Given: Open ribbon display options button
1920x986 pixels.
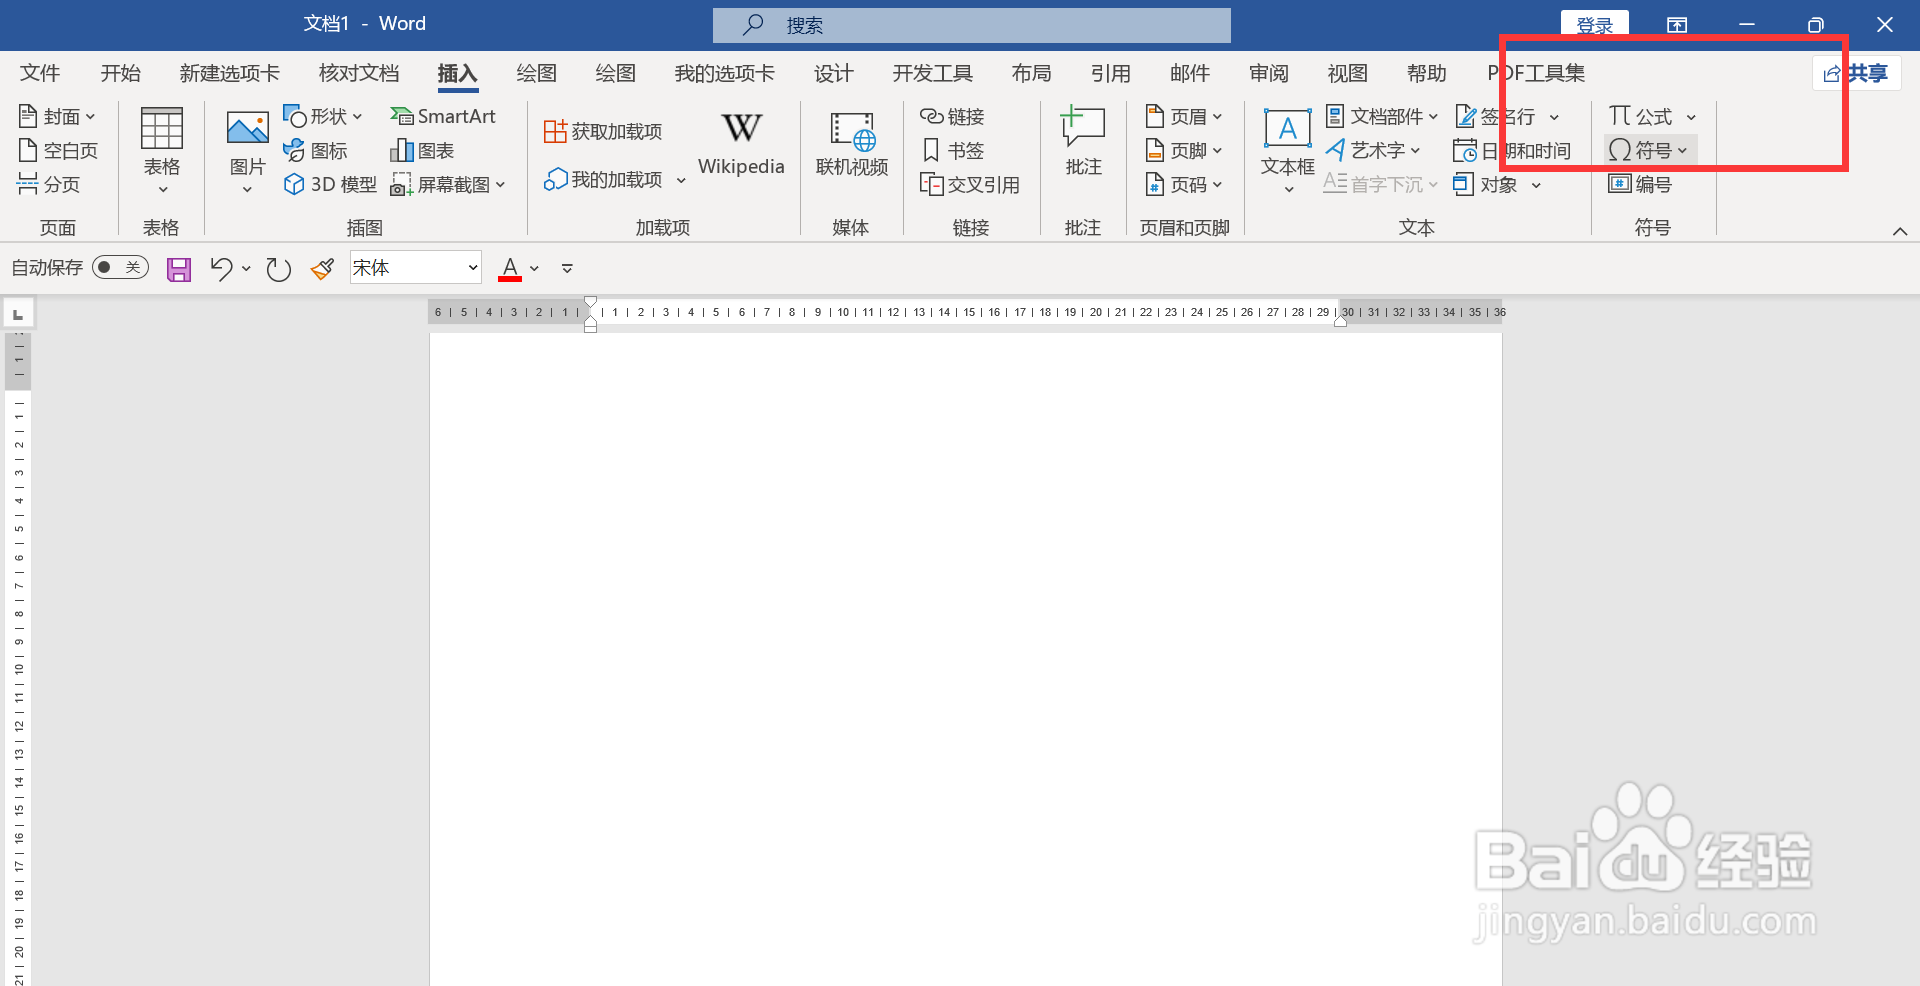Looking at the screenshot, I should (x=1677, y=25).
